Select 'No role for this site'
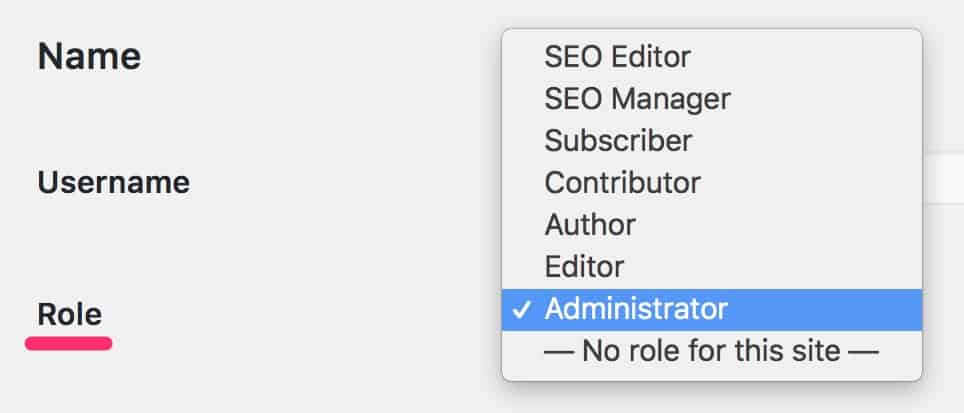This screenshot has width=964, height=413. click(x=711, y=351)
